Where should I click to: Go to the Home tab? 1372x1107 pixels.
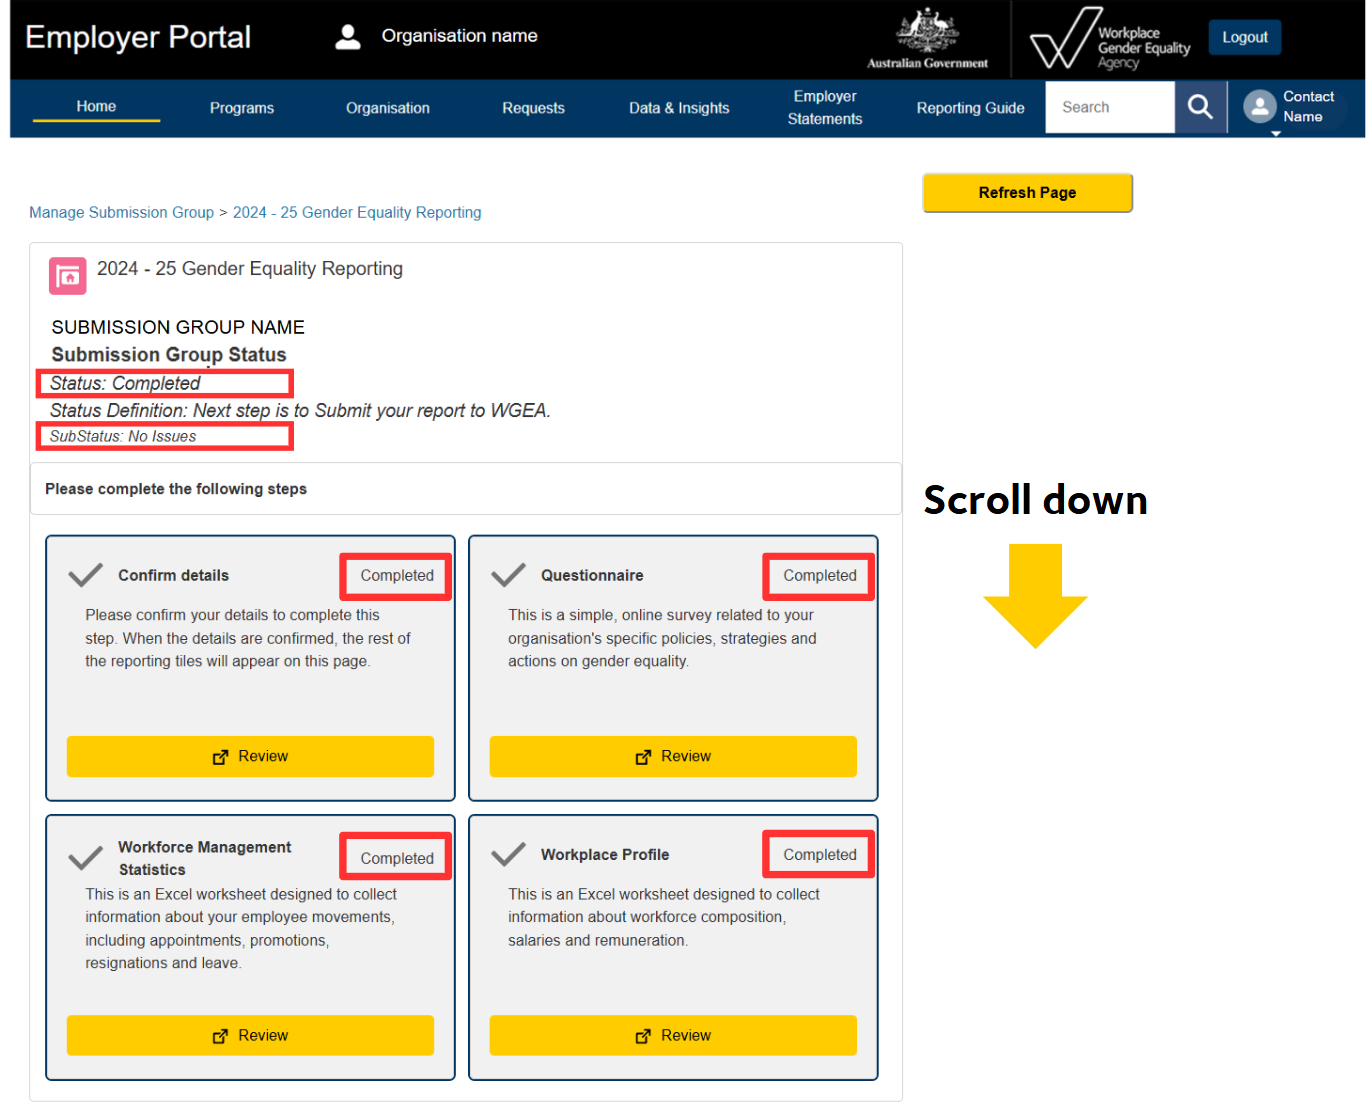96,107
